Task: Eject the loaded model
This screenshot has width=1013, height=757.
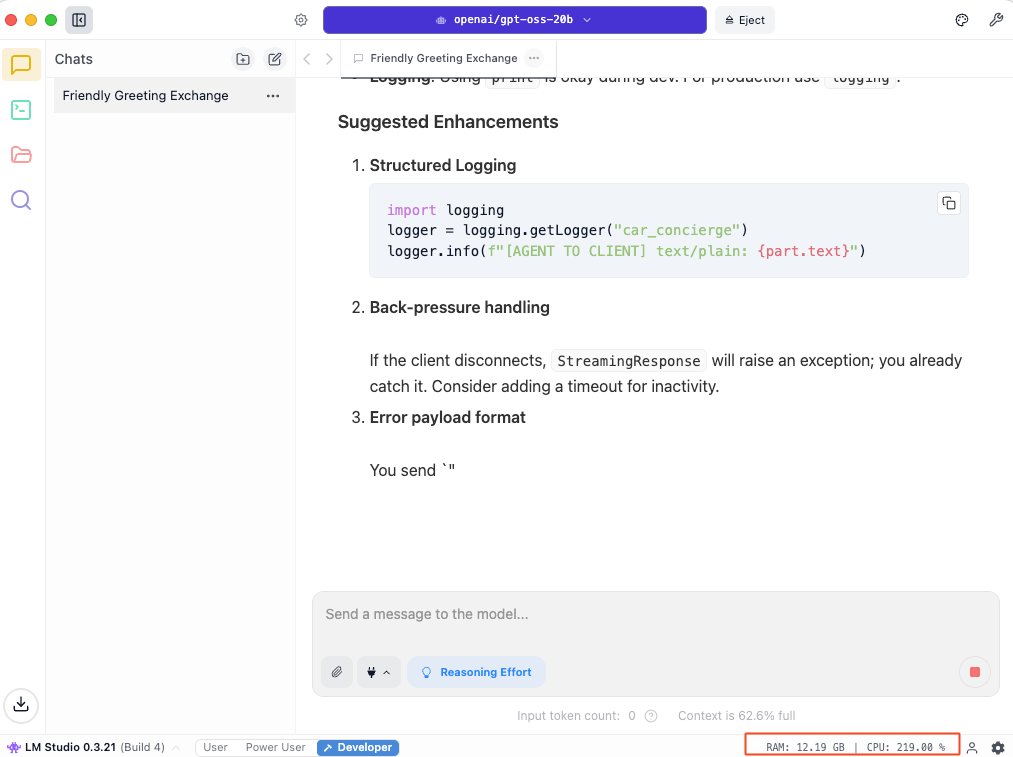Action: coord(744,20)
